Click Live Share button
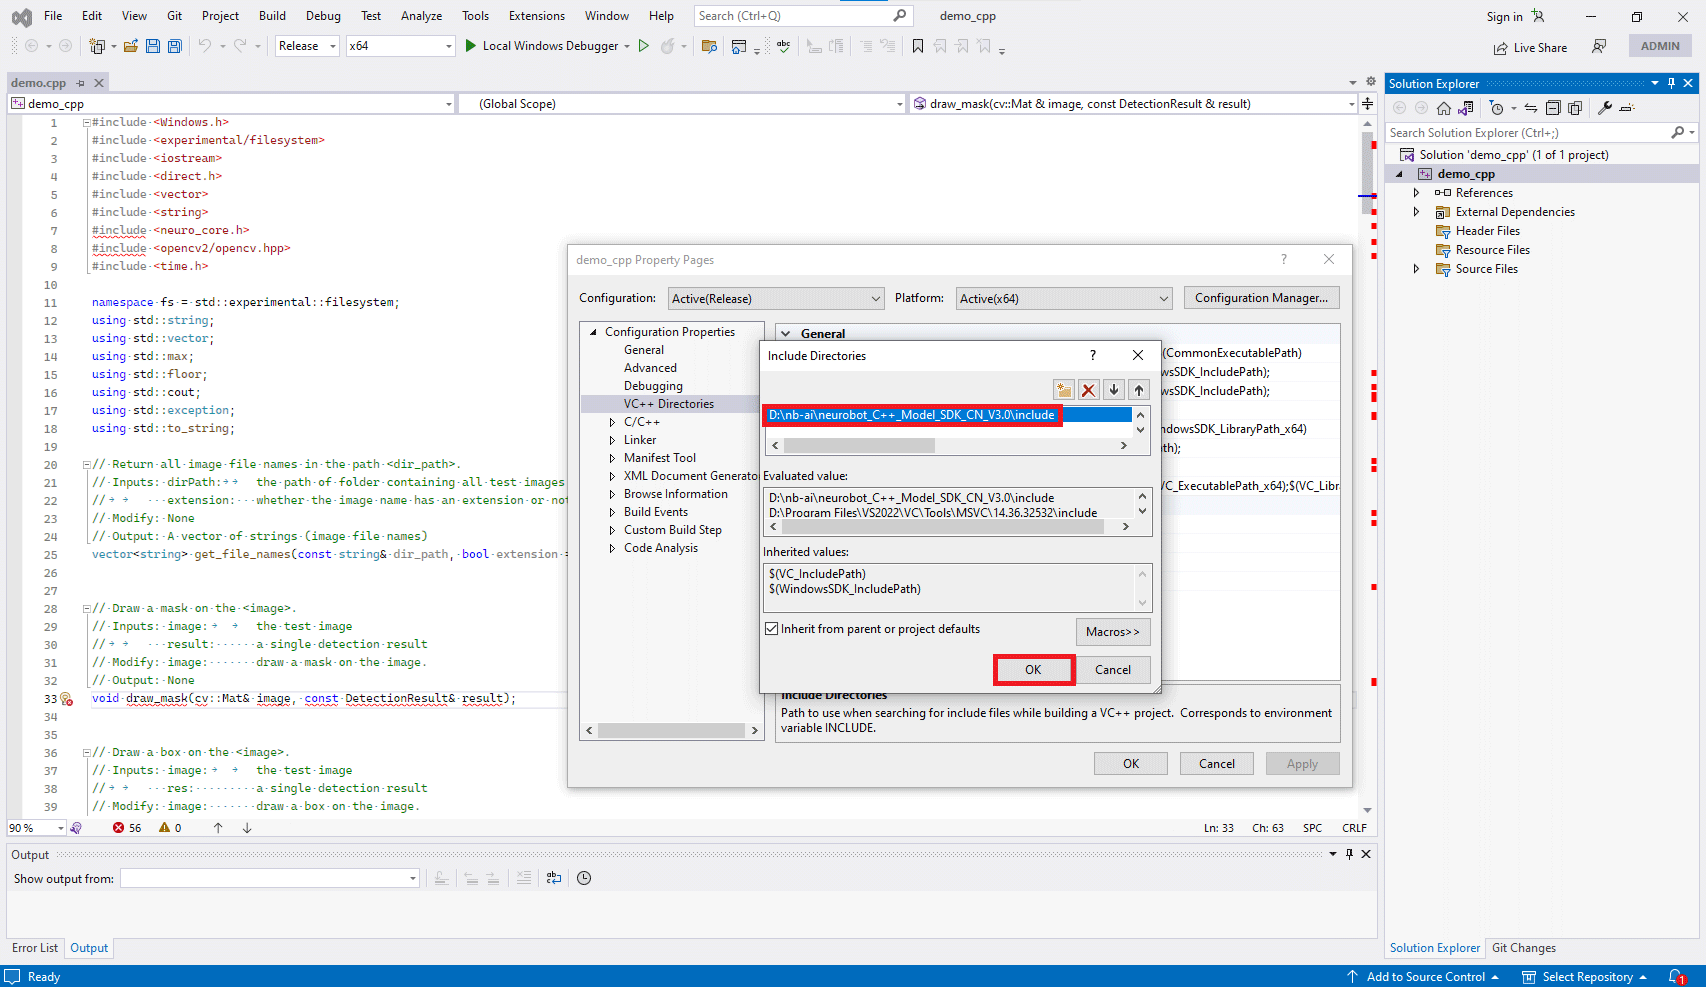This screenshot has width=1706, height=987. [x=1530, y=47]
